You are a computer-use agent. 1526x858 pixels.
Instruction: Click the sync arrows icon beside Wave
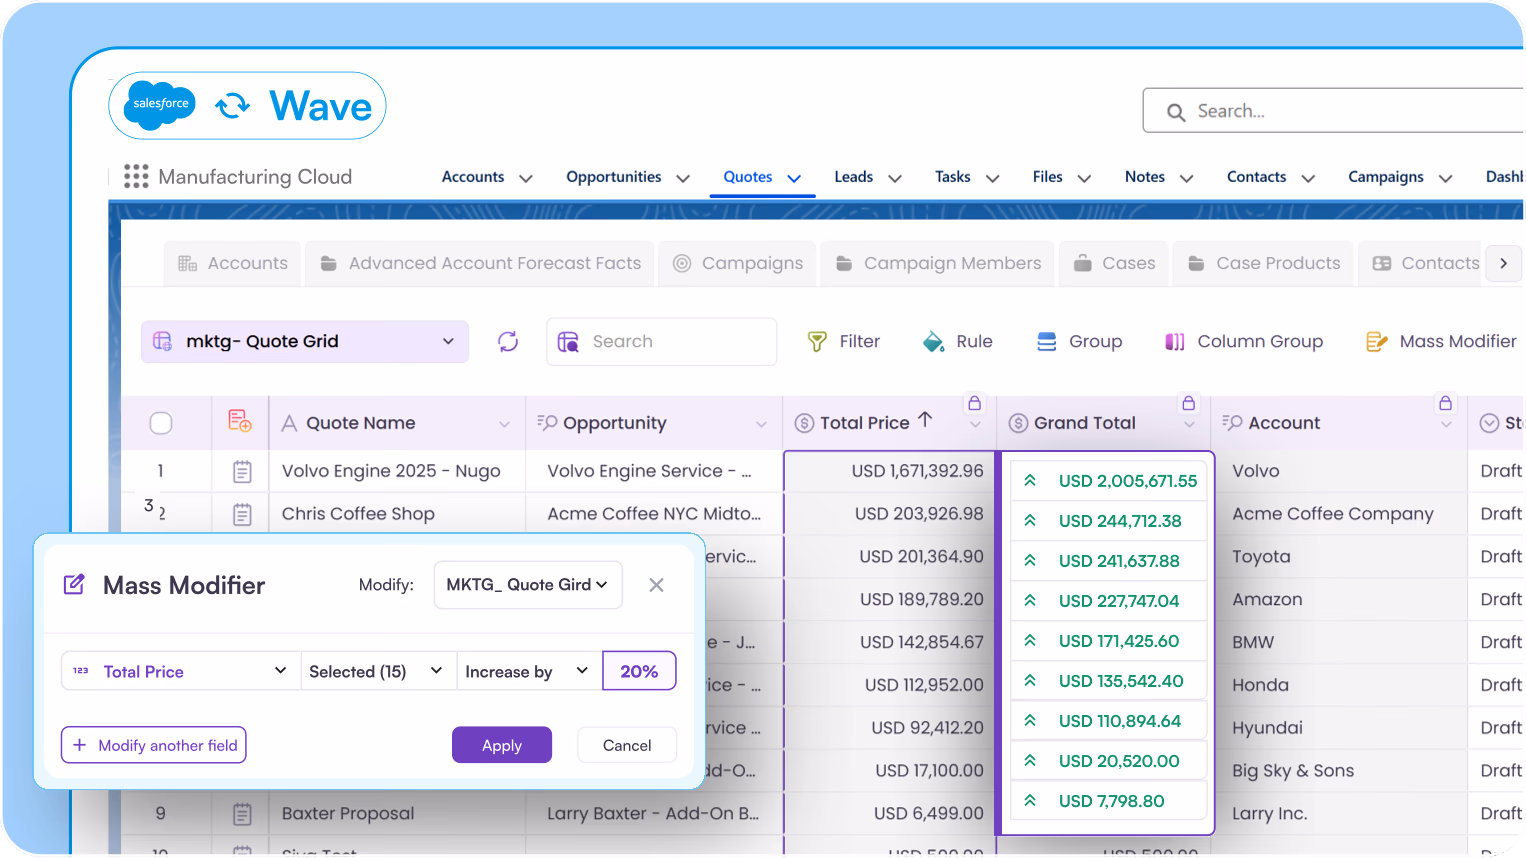(x=233, y=105)
